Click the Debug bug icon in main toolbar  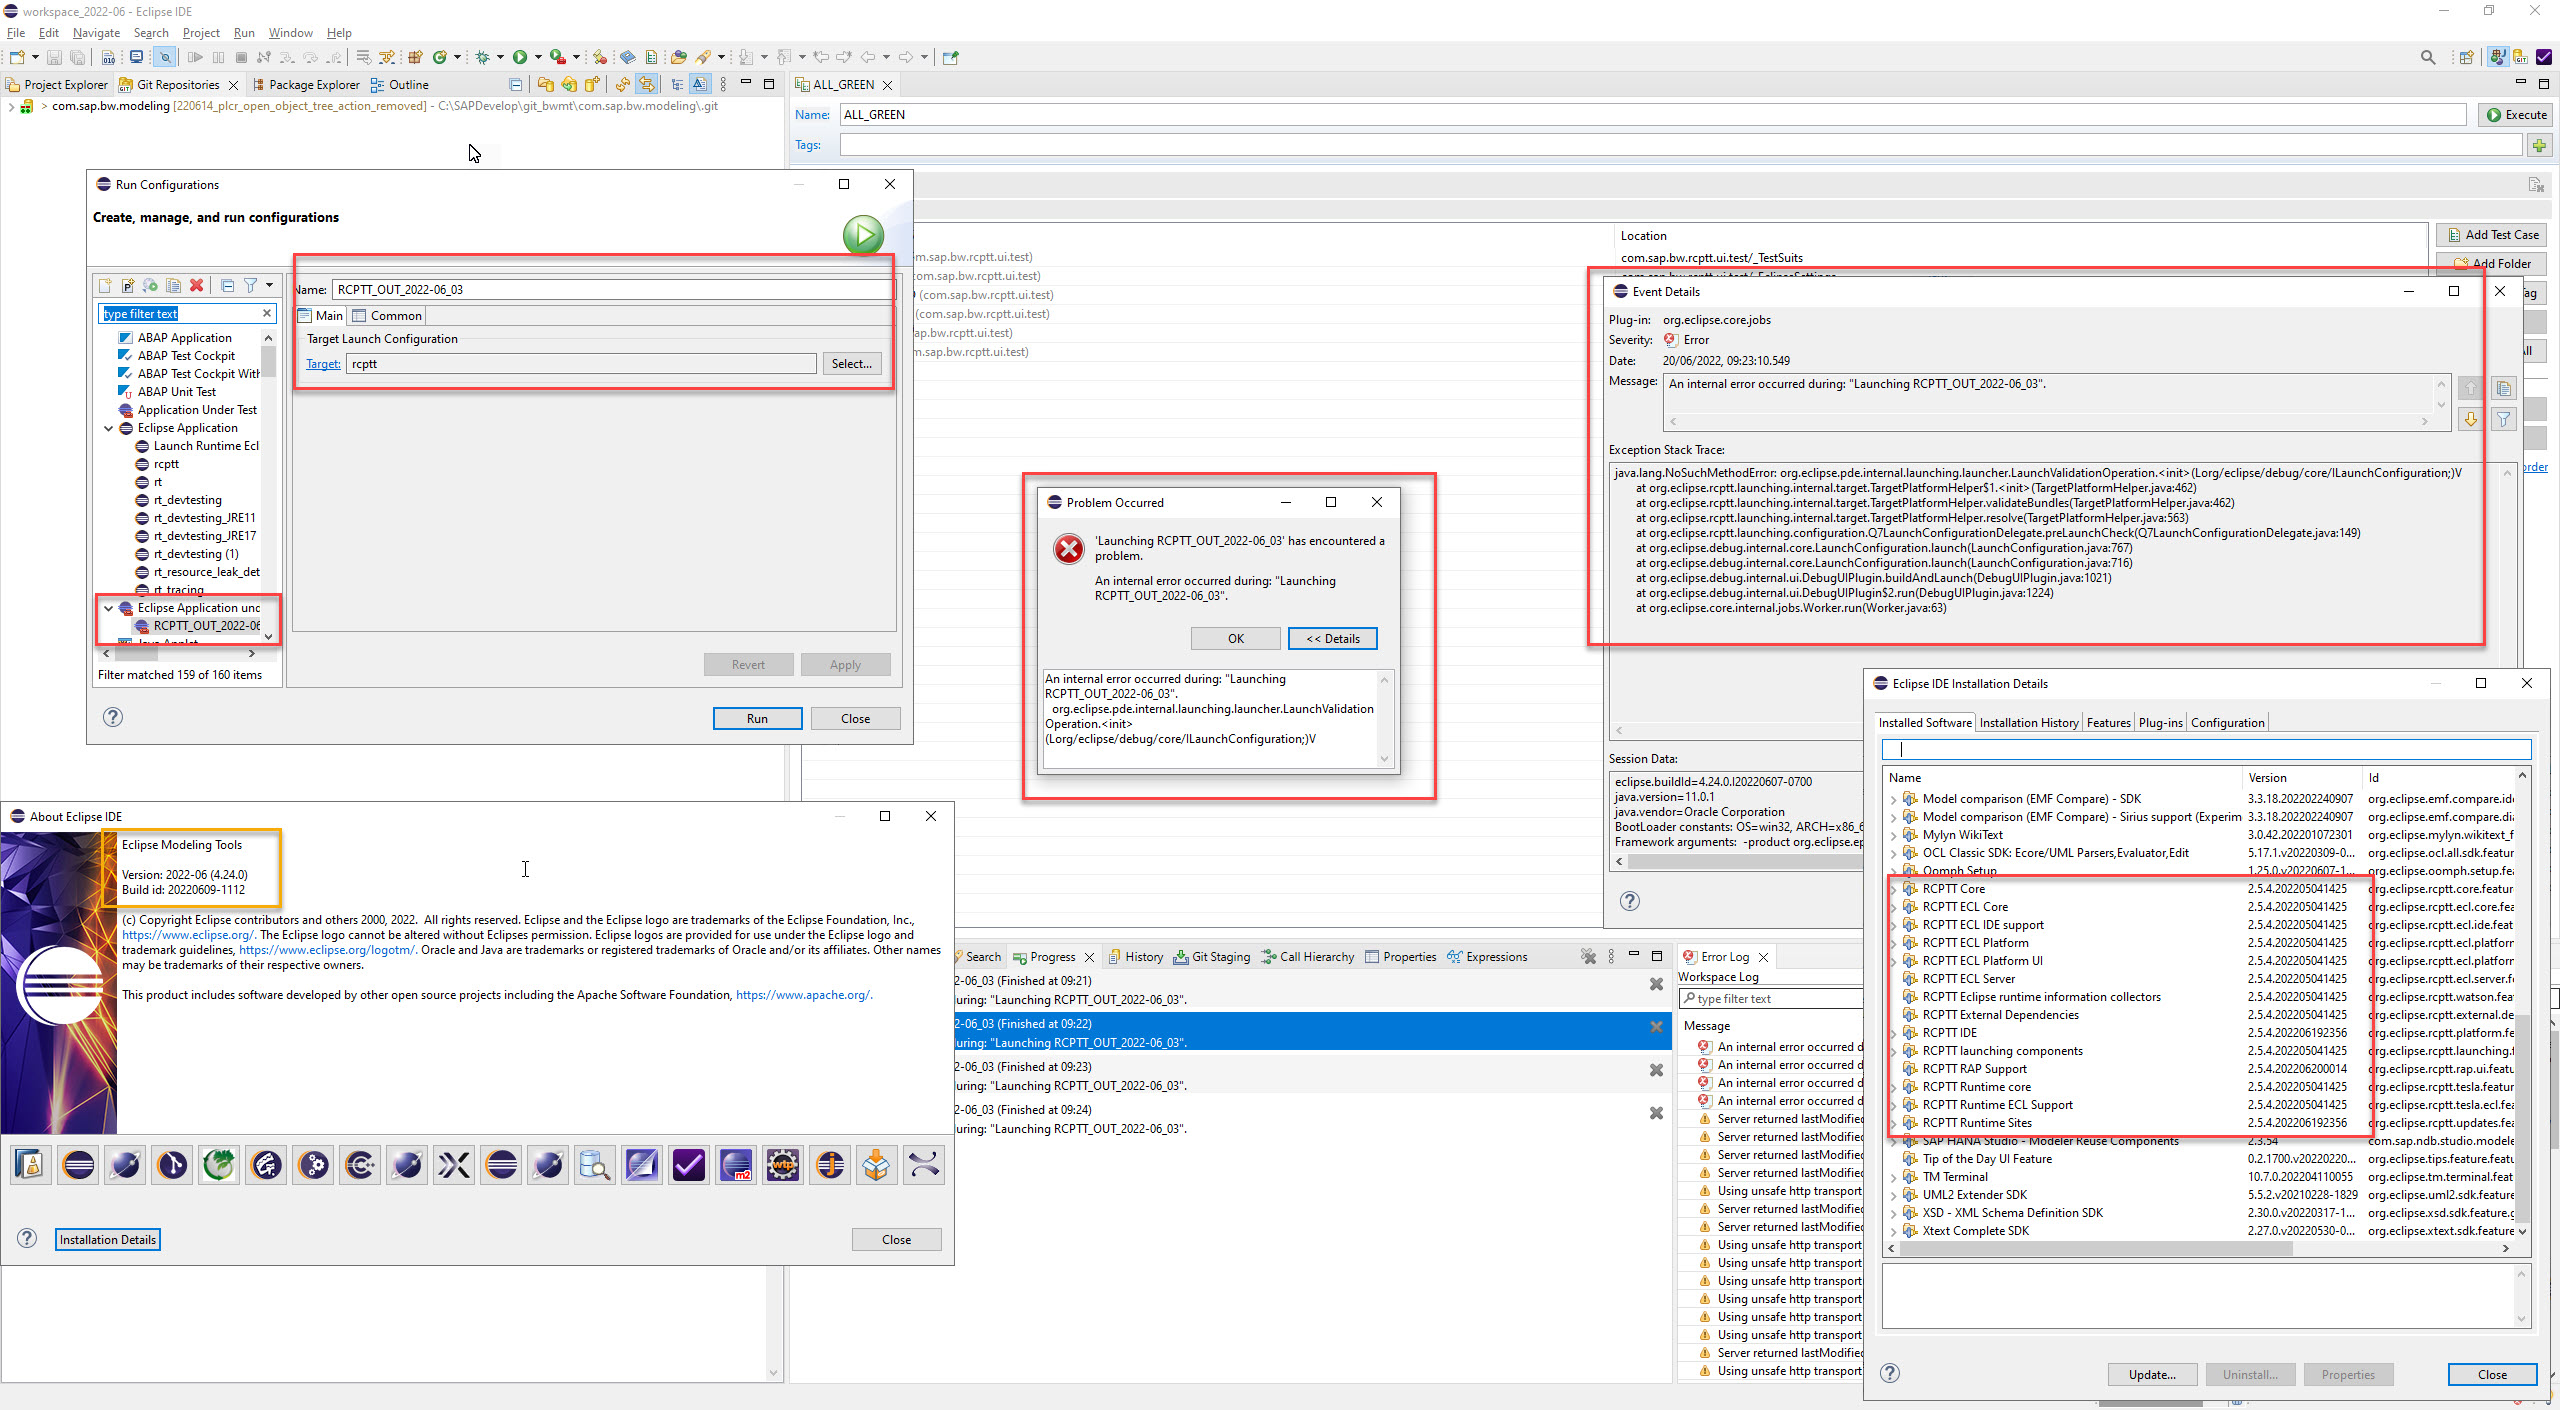click(x=483, y=57)
